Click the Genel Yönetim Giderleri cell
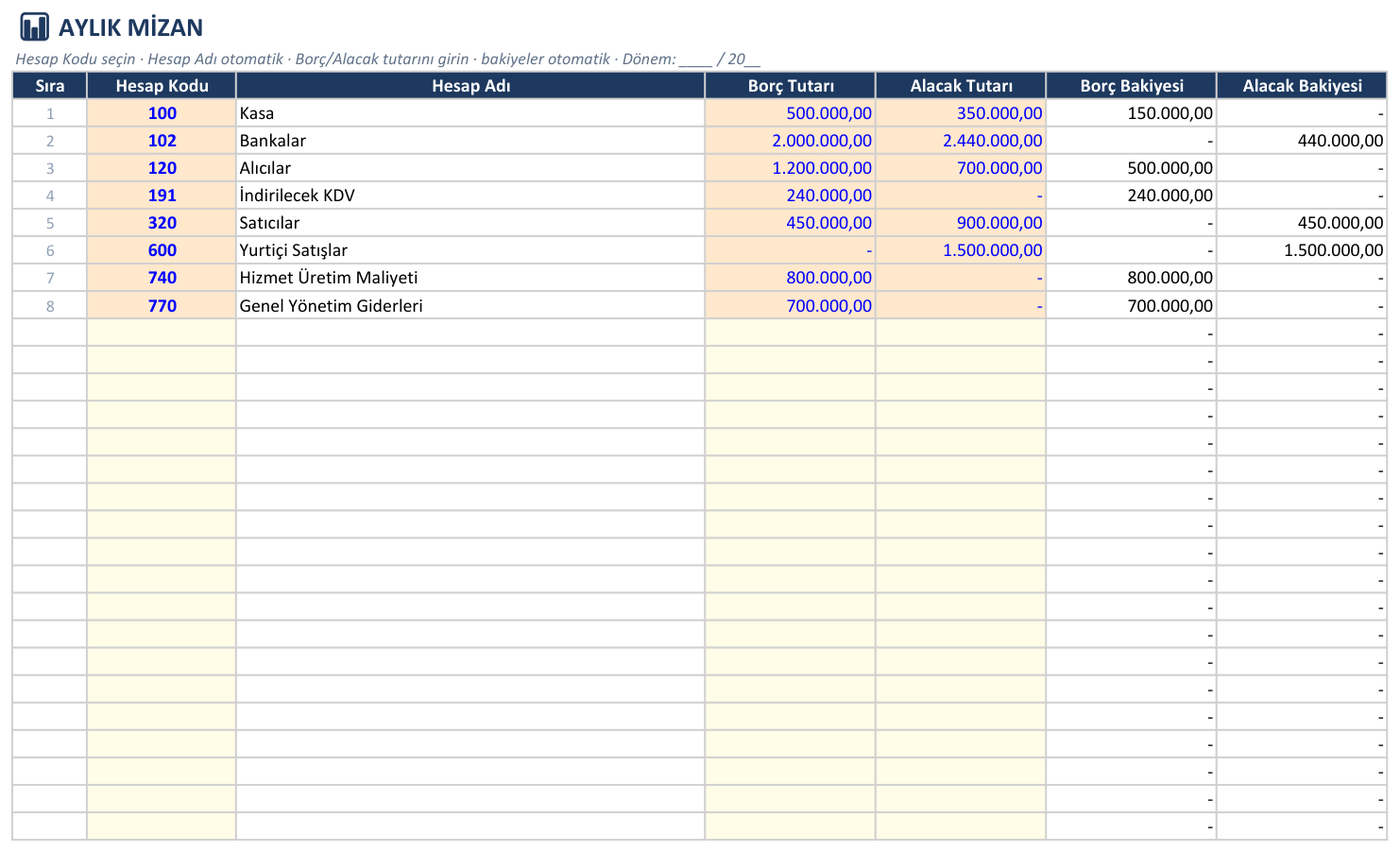 pyautogui.click(x=471, y=306)
